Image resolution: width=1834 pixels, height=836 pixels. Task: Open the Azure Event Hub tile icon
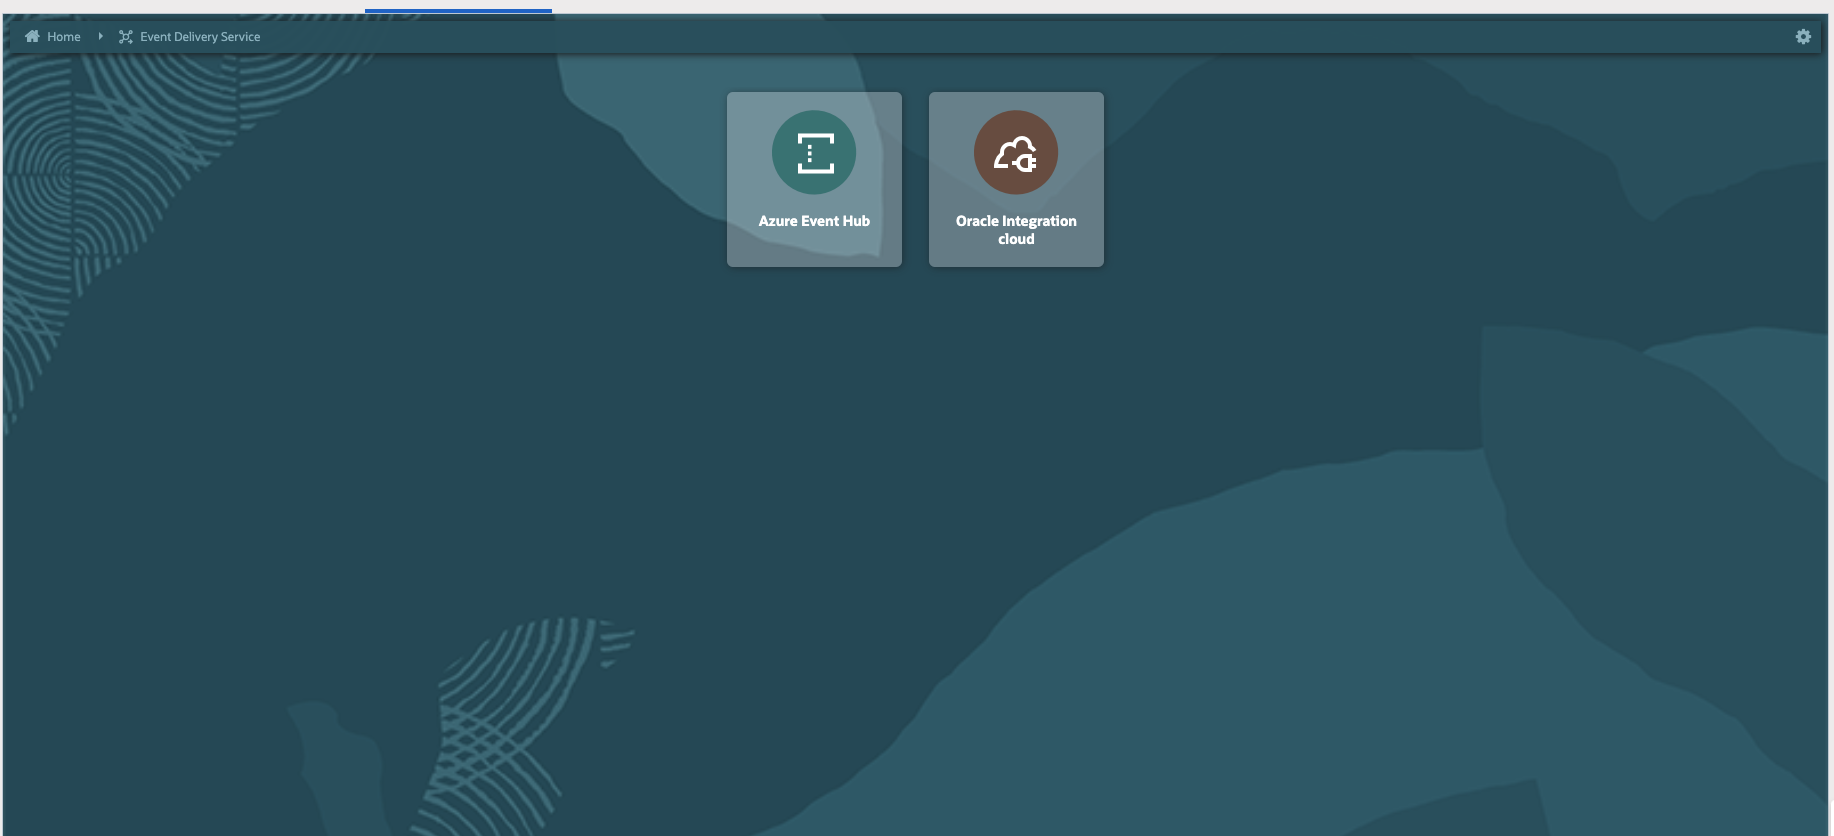814,152
